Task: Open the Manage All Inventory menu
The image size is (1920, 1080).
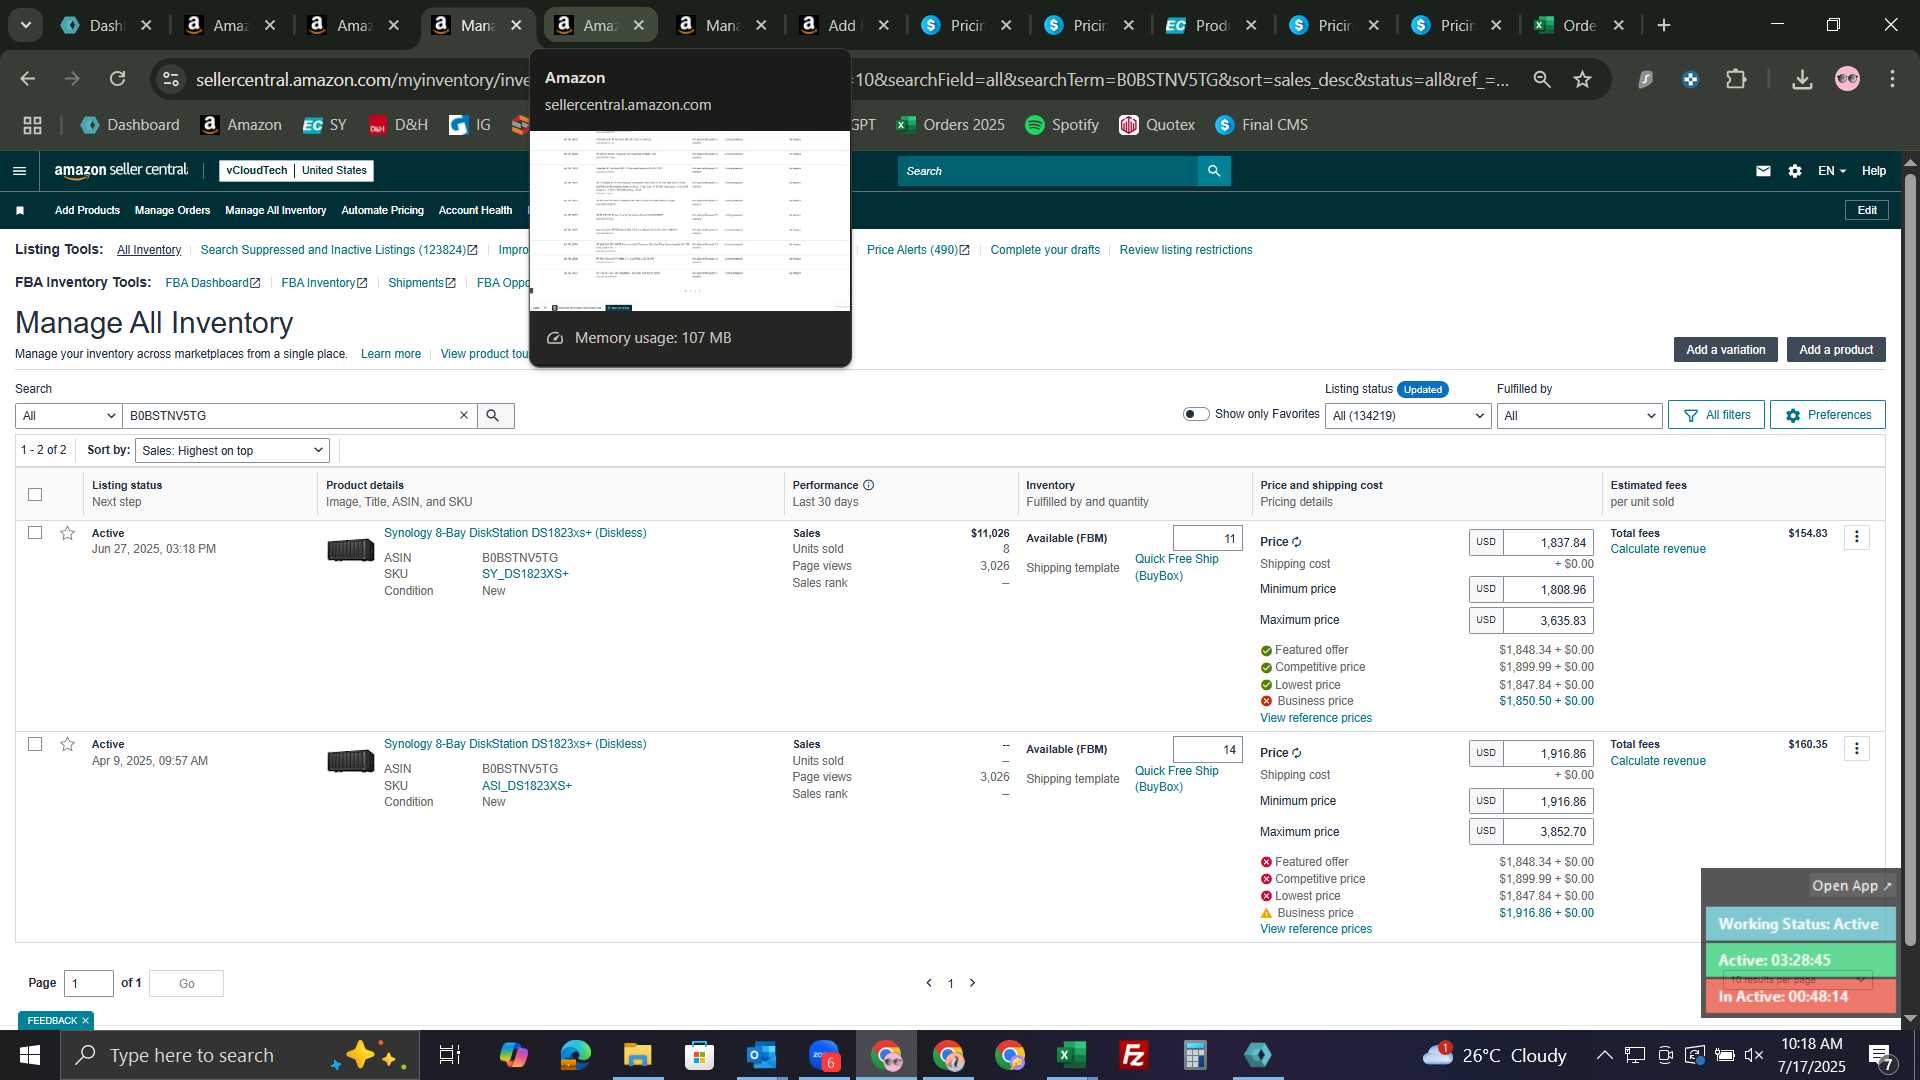Action: 275,210
